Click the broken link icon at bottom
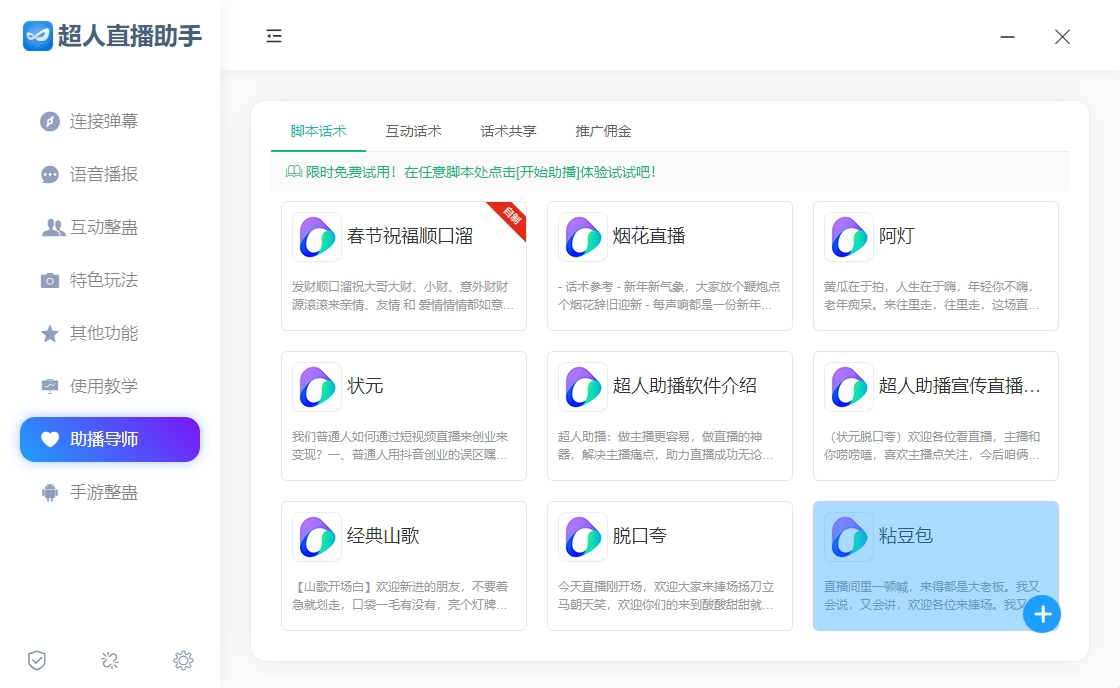The image size is (1120, 688). [110, 660]
